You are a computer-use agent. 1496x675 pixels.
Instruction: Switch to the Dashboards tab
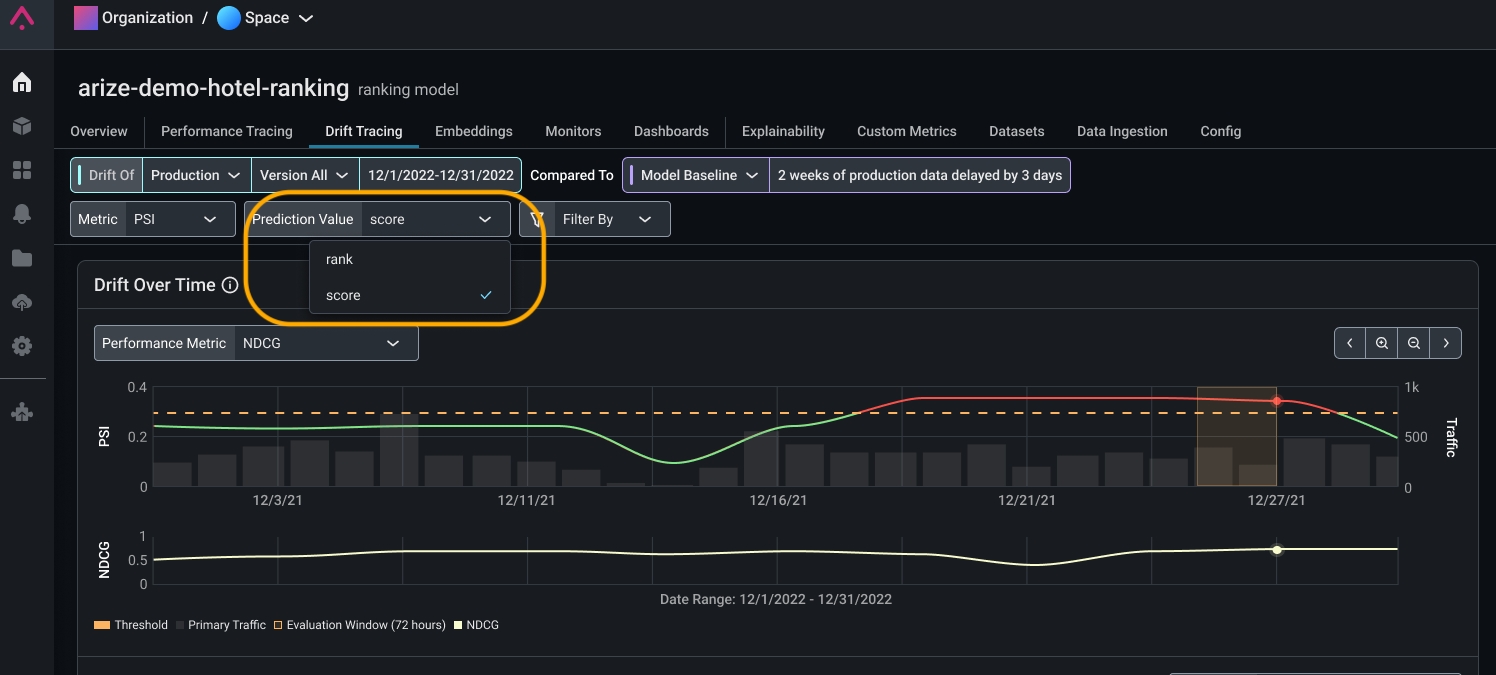[671, 131]
